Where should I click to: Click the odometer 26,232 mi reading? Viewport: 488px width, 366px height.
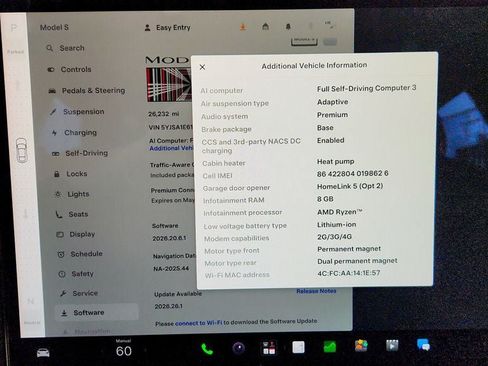pos(164,114)
